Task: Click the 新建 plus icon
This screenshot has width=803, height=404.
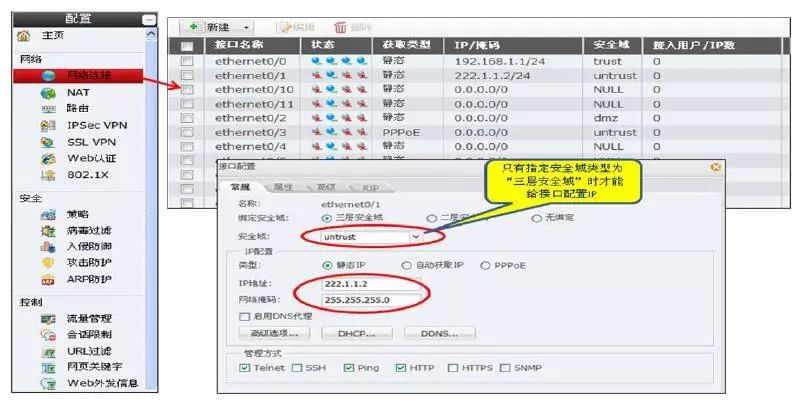Action: tap(195, 27)
